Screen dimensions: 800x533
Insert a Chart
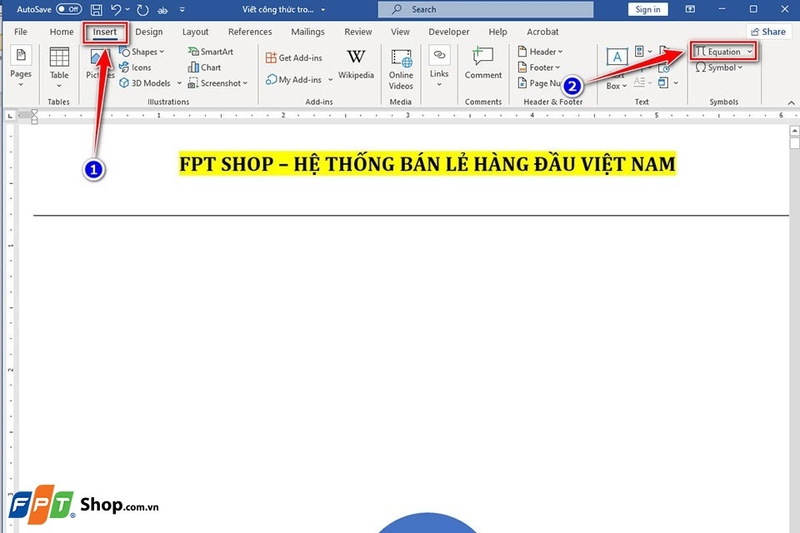pyautogui.click(x=205, y=67)
